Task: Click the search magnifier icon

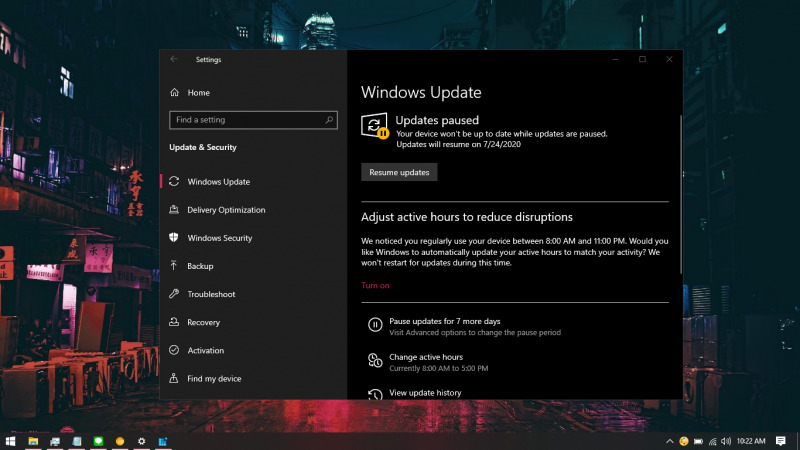Action: pyautogui.click(x=329, y=120)
